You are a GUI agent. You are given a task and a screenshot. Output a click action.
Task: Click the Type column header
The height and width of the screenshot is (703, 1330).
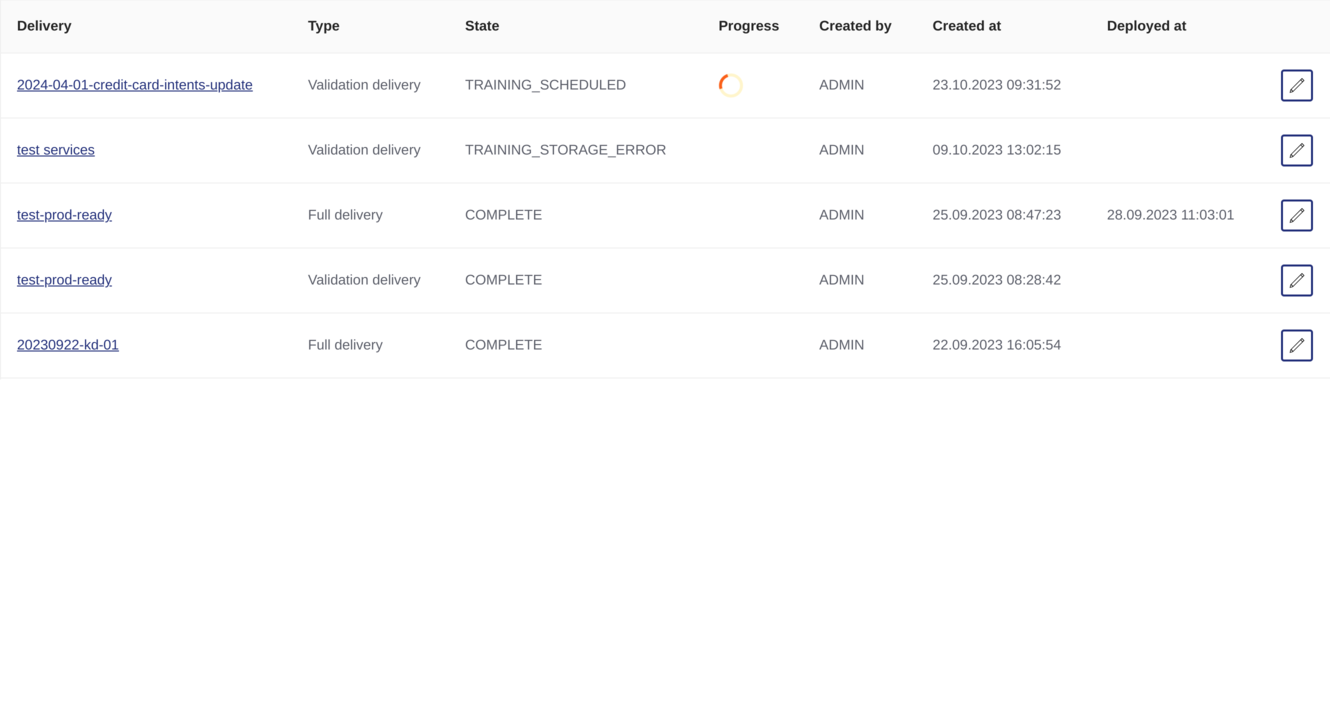click(323, 26)
